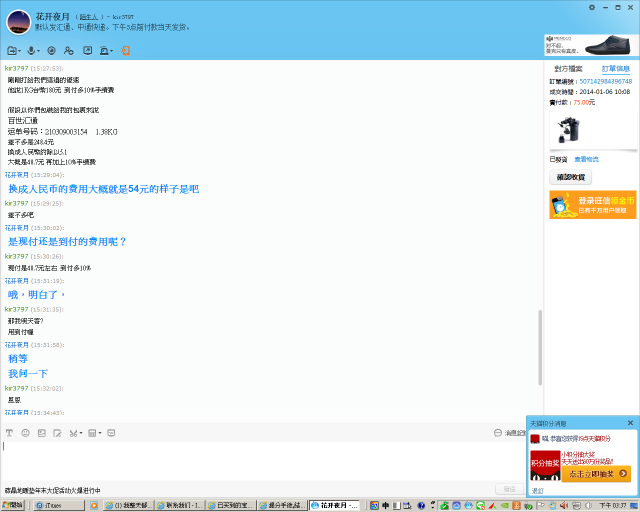Open the message history 消息記錄 button
This screenshot has height=512, width=640.
(x=510, y=433)
